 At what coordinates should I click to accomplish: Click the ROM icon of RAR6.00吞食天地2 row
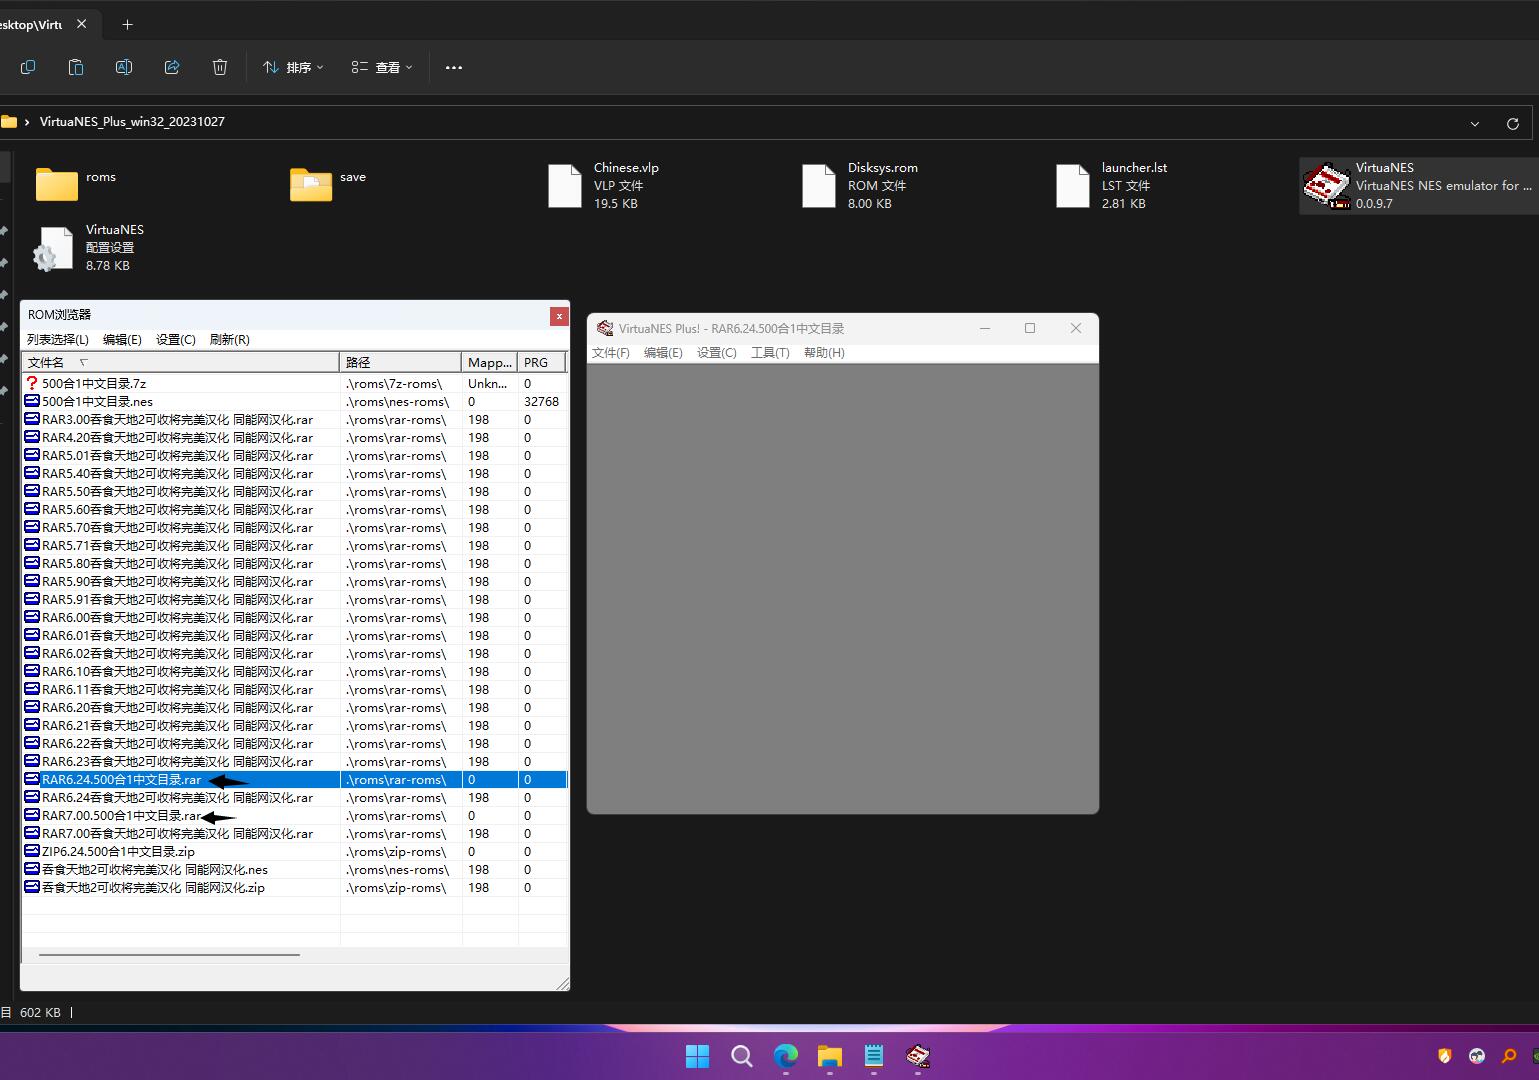coord(32,617)
